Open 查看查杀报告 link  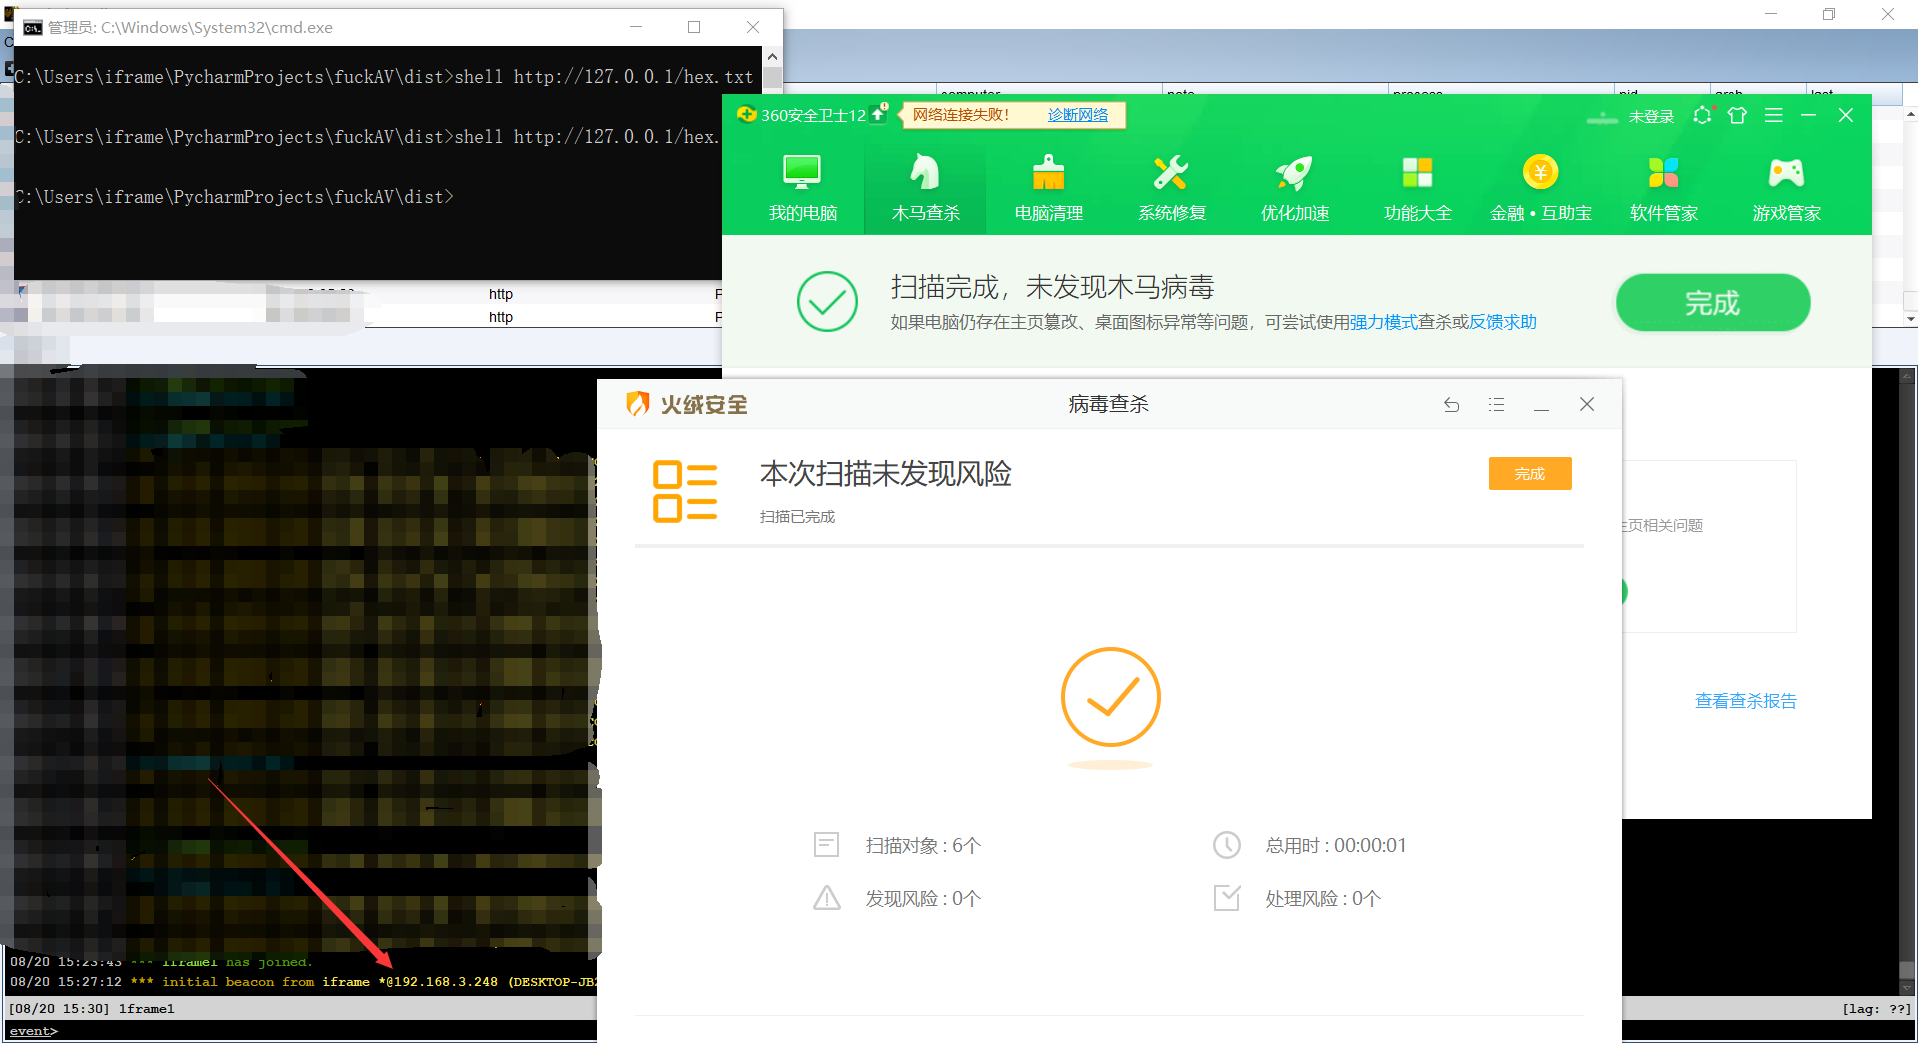pos(1745,701)
